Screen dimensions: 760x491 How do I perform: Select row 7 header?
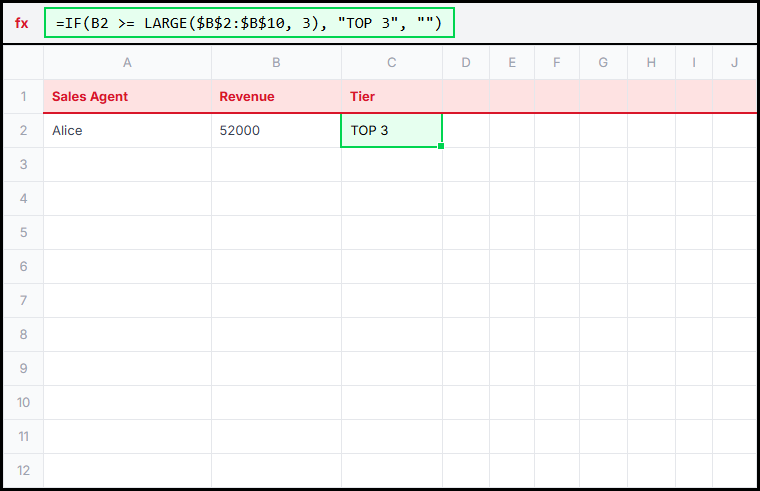tap(23, 300)
